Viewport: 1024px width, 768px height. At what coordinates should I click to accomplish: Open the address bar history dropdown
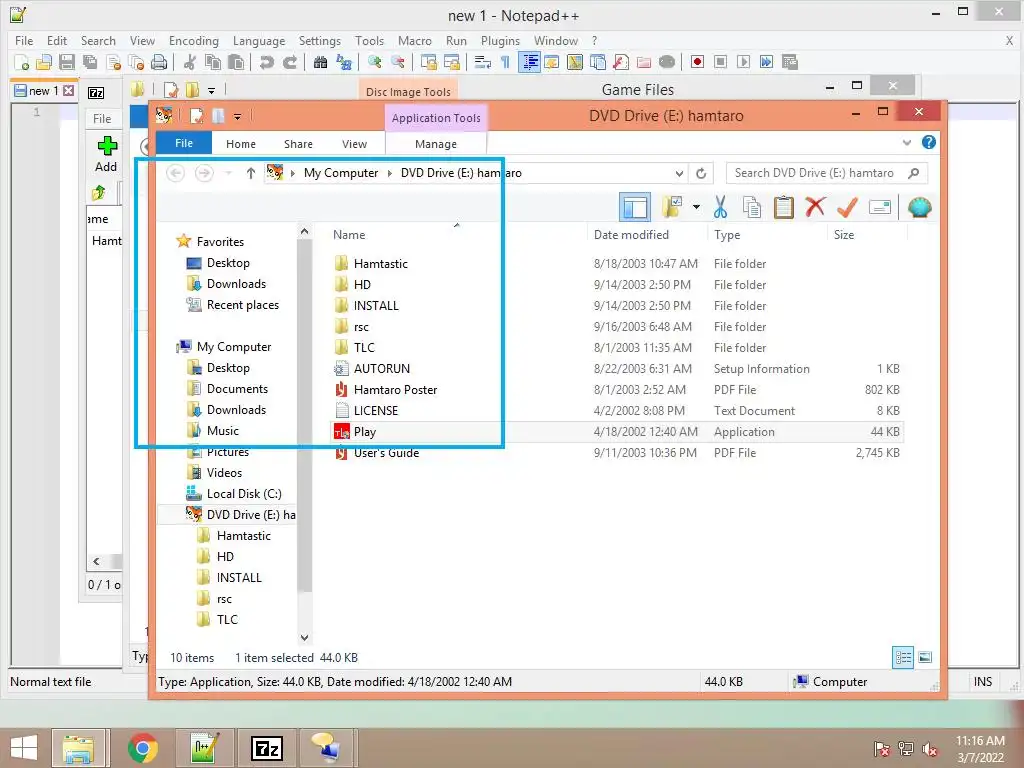[x=679, y=173]
